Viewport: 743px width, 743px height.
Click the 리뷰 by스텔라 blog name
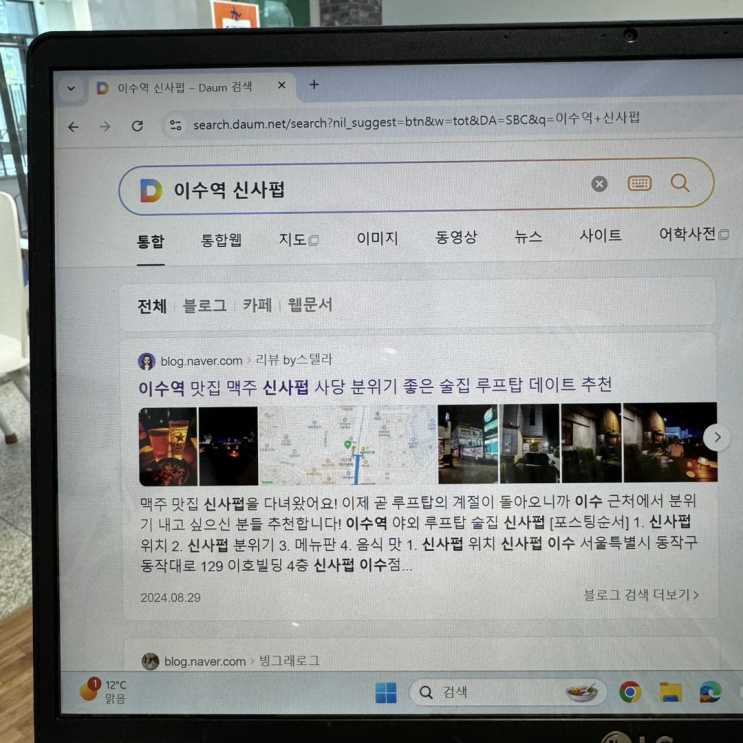tap(294, 360)
